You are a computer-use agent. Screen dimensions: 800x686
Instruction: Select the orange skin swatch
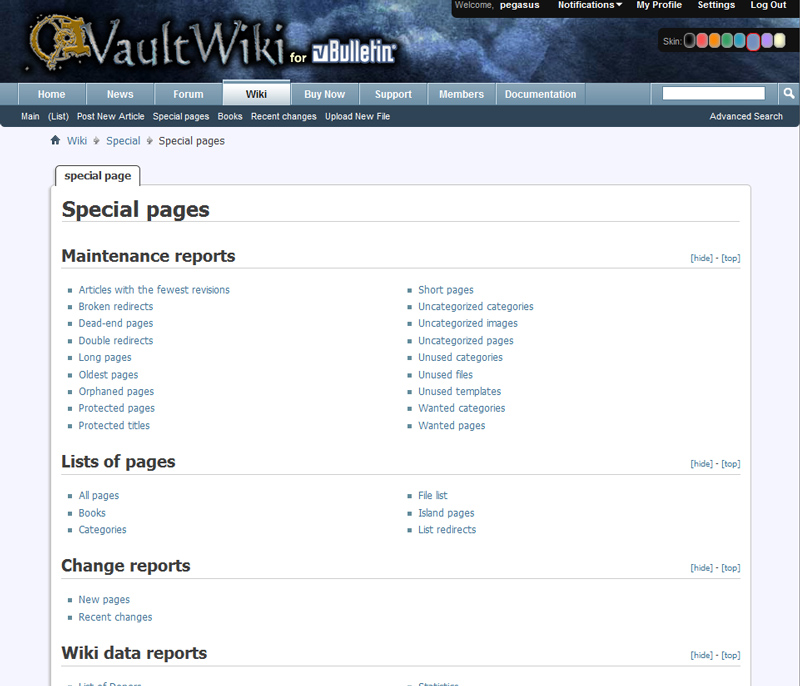coord(715,41)
